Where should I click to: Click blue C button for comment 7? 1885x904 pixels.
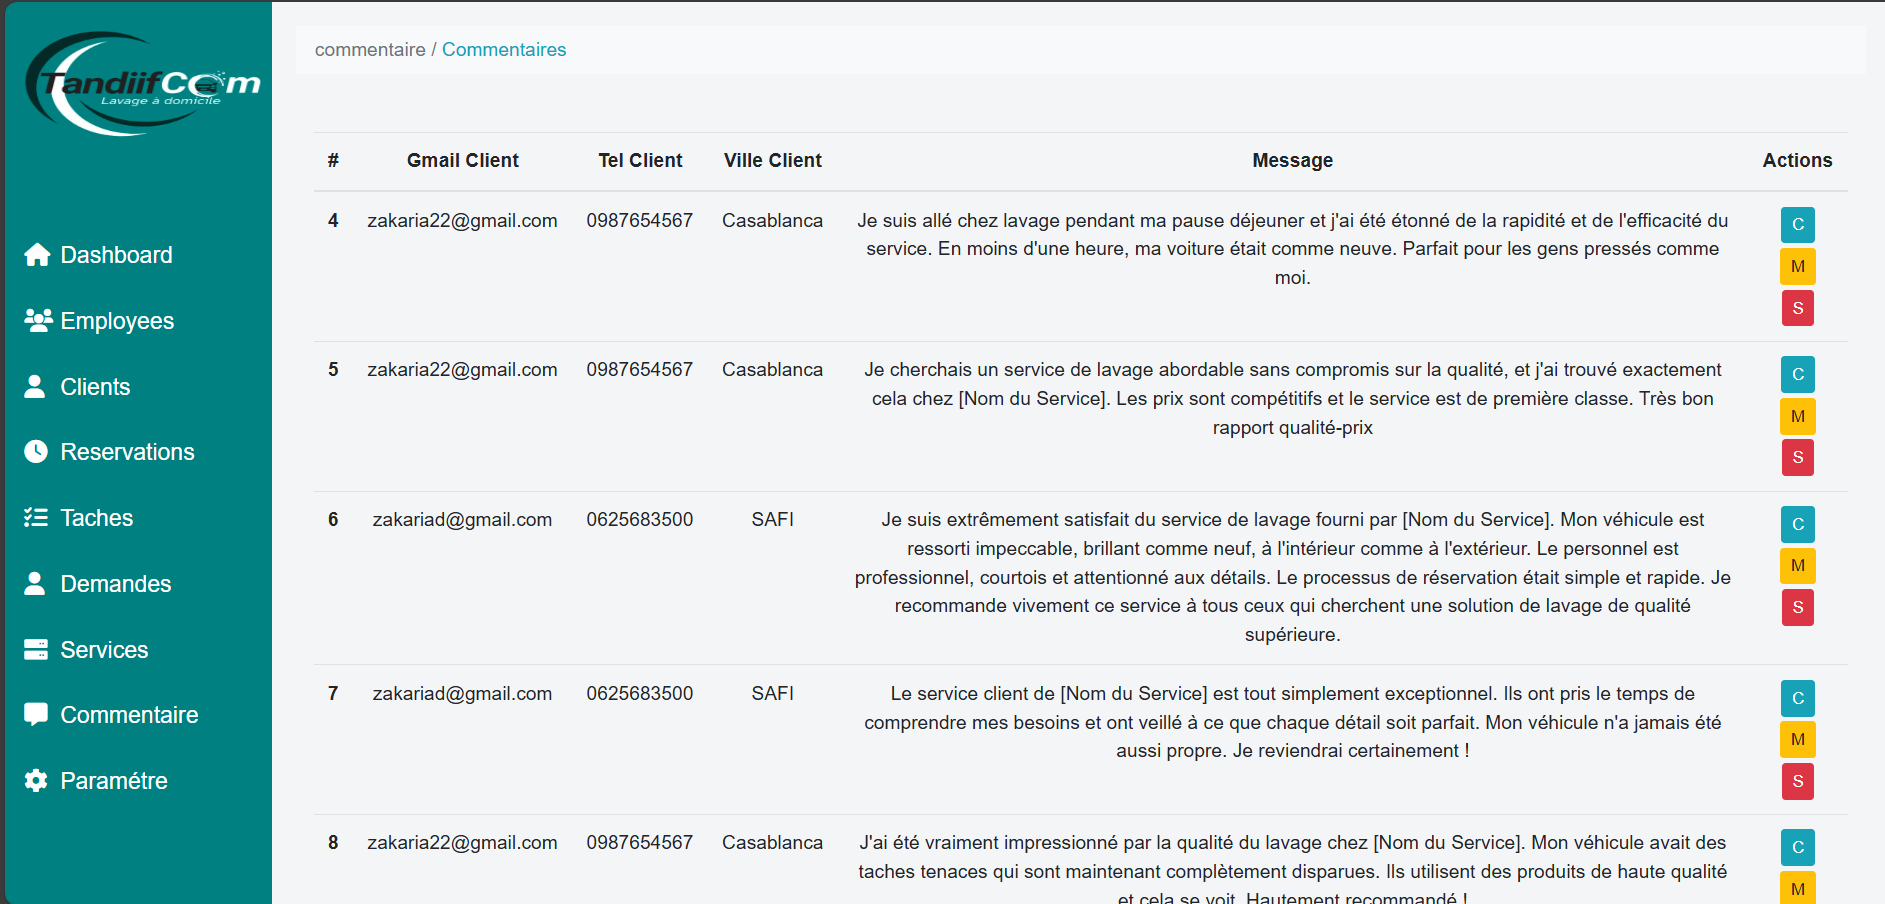(1798, 698)
